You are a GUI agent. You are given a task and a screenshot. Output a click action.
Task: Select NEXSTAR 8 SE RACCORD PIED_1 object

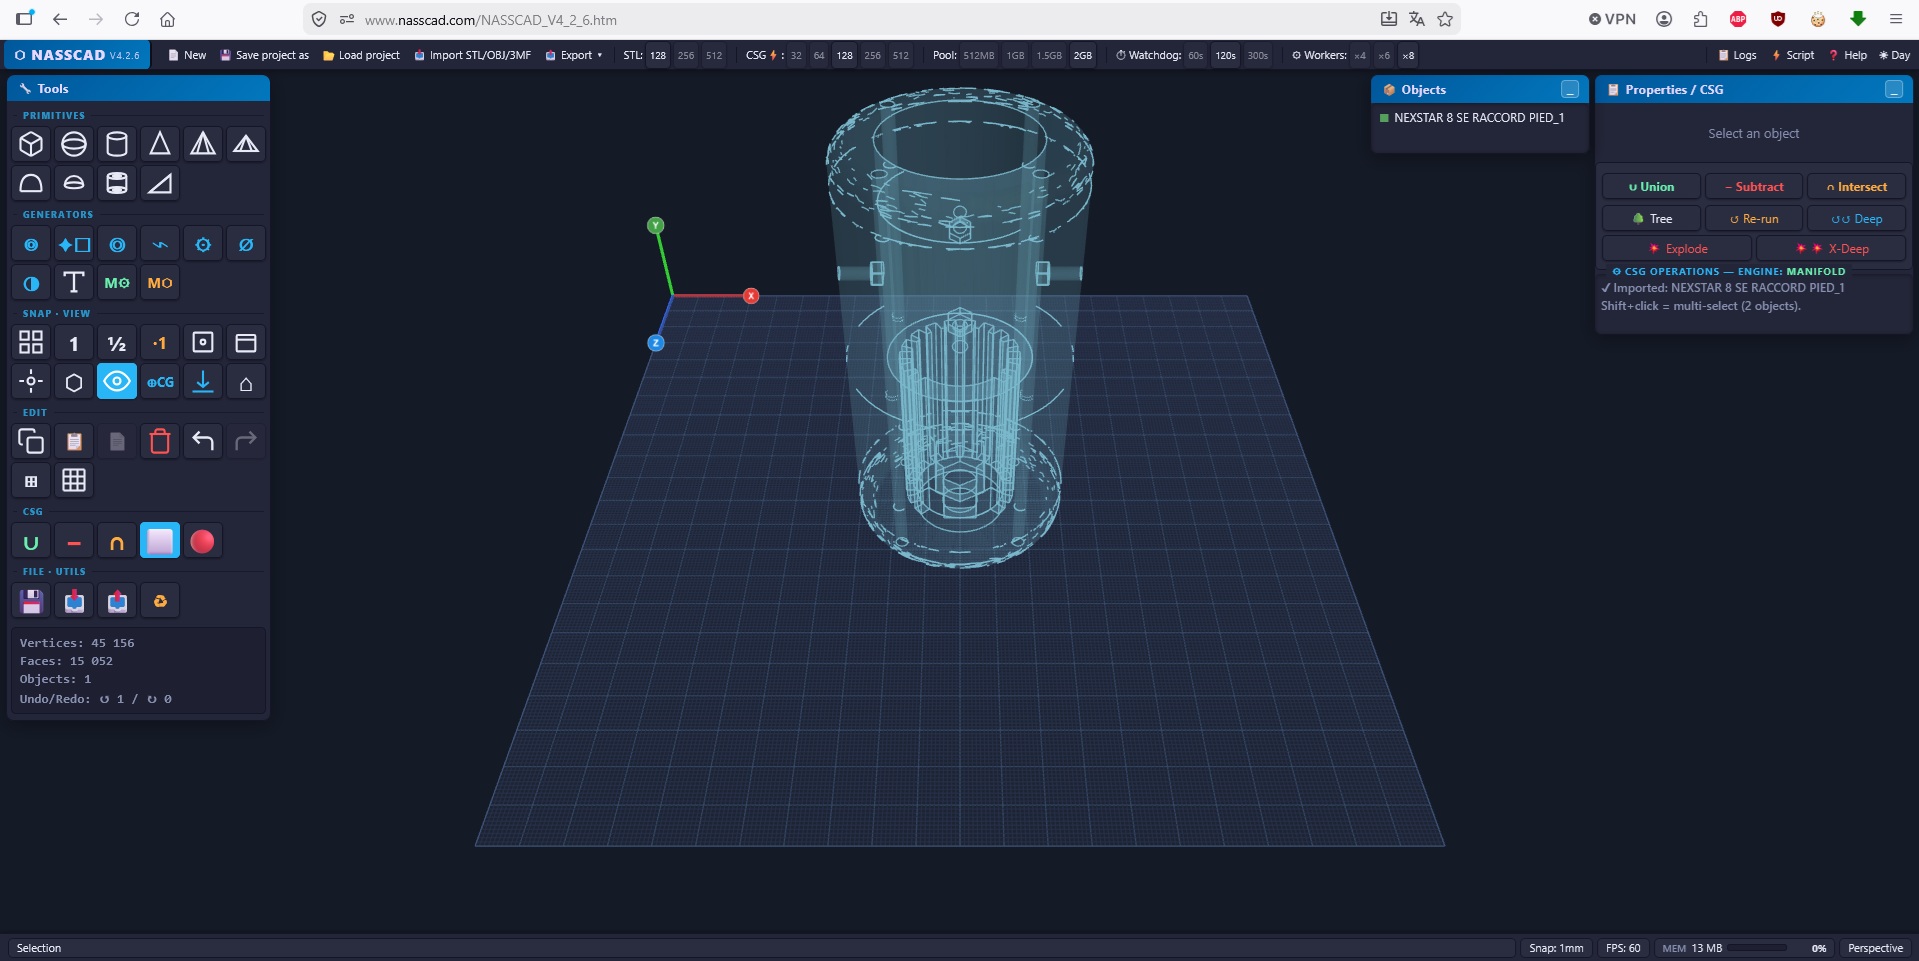[x=1479, y=118]
